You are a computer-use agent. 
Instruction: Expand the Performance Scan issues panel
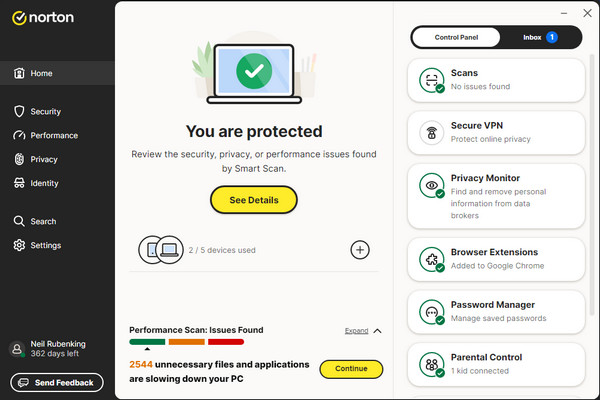[356, 330]
